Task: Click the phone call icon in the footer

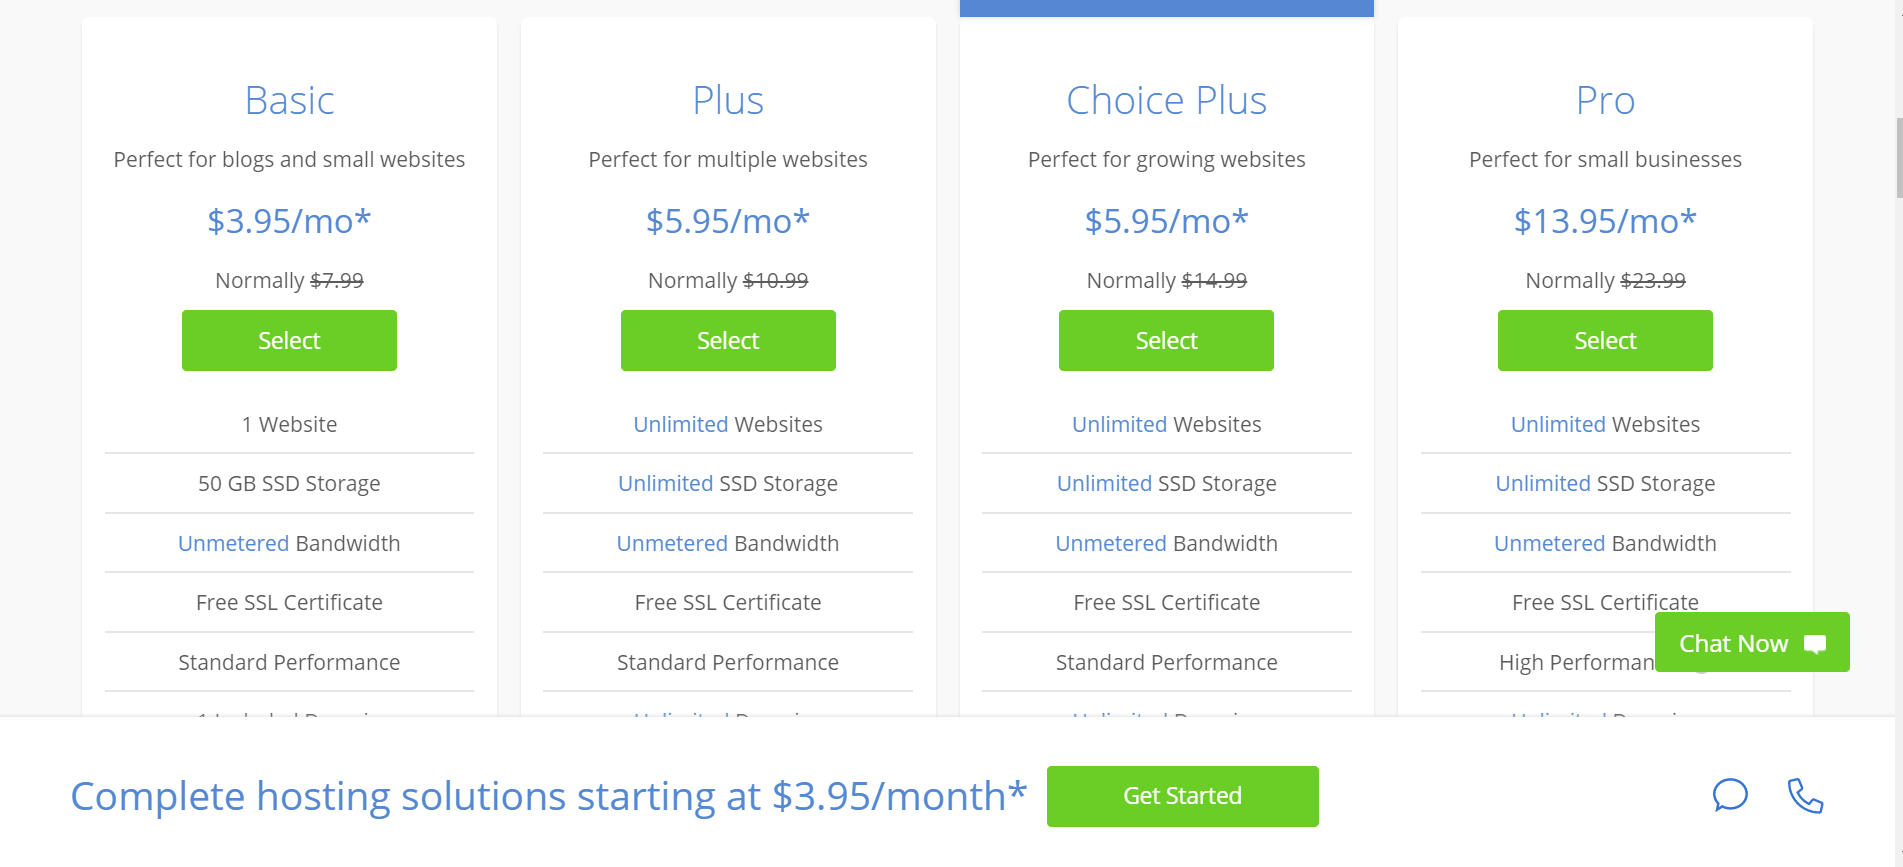Action: point(1805,796)
